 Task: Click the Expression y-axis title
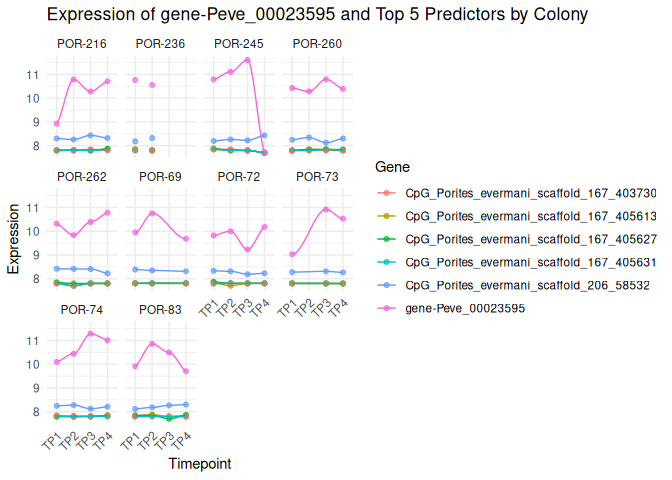coord(14,240)
